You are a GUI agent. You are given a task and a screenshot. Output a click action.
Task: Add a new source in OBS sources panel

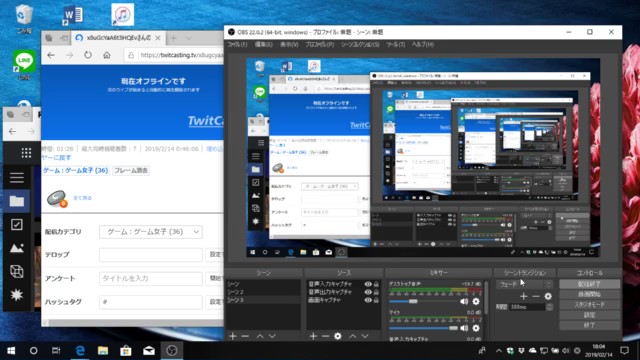(x=313, y=336)
